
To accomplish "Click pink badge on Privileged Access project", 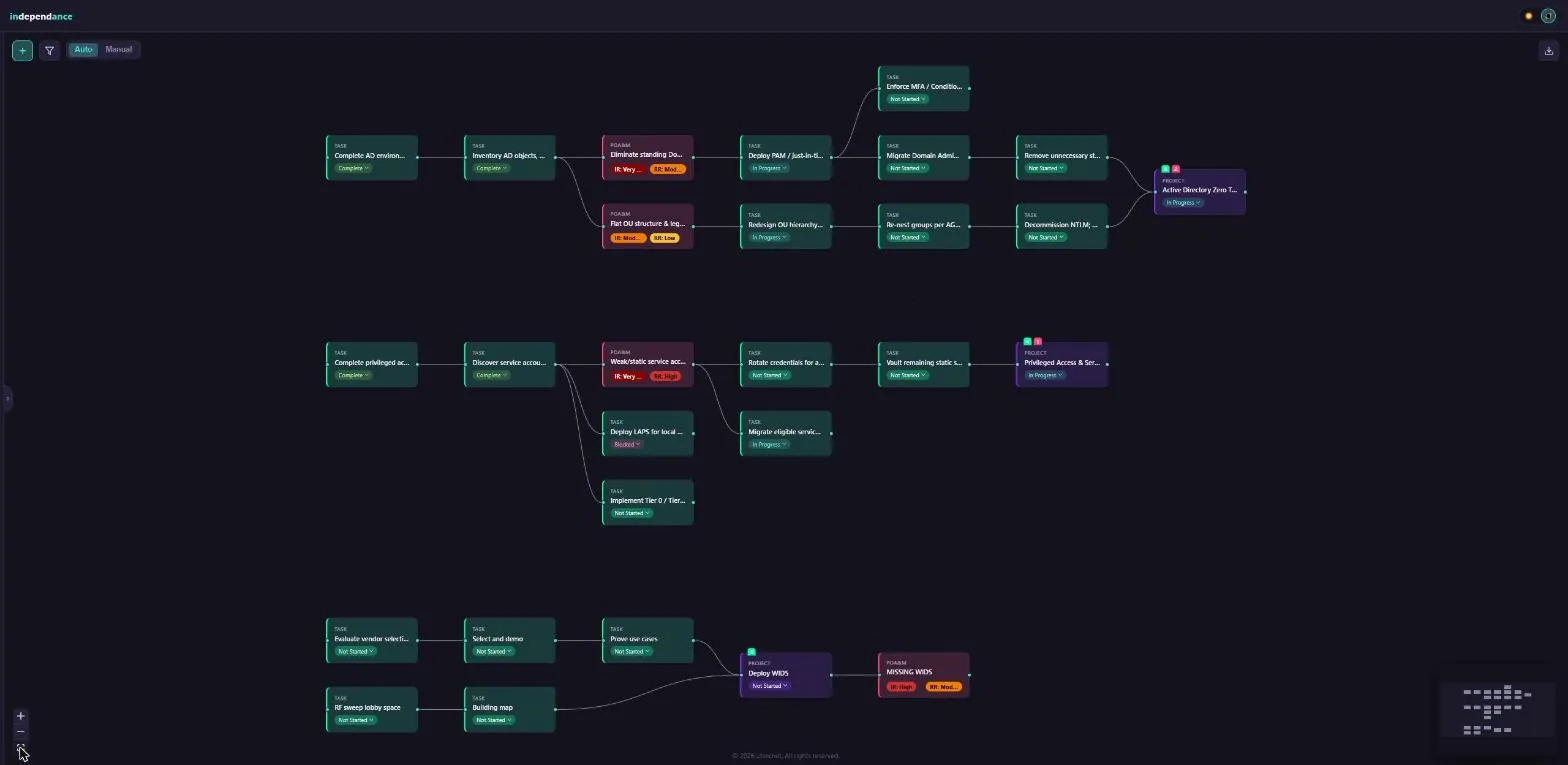I will tap(1038, 342).
